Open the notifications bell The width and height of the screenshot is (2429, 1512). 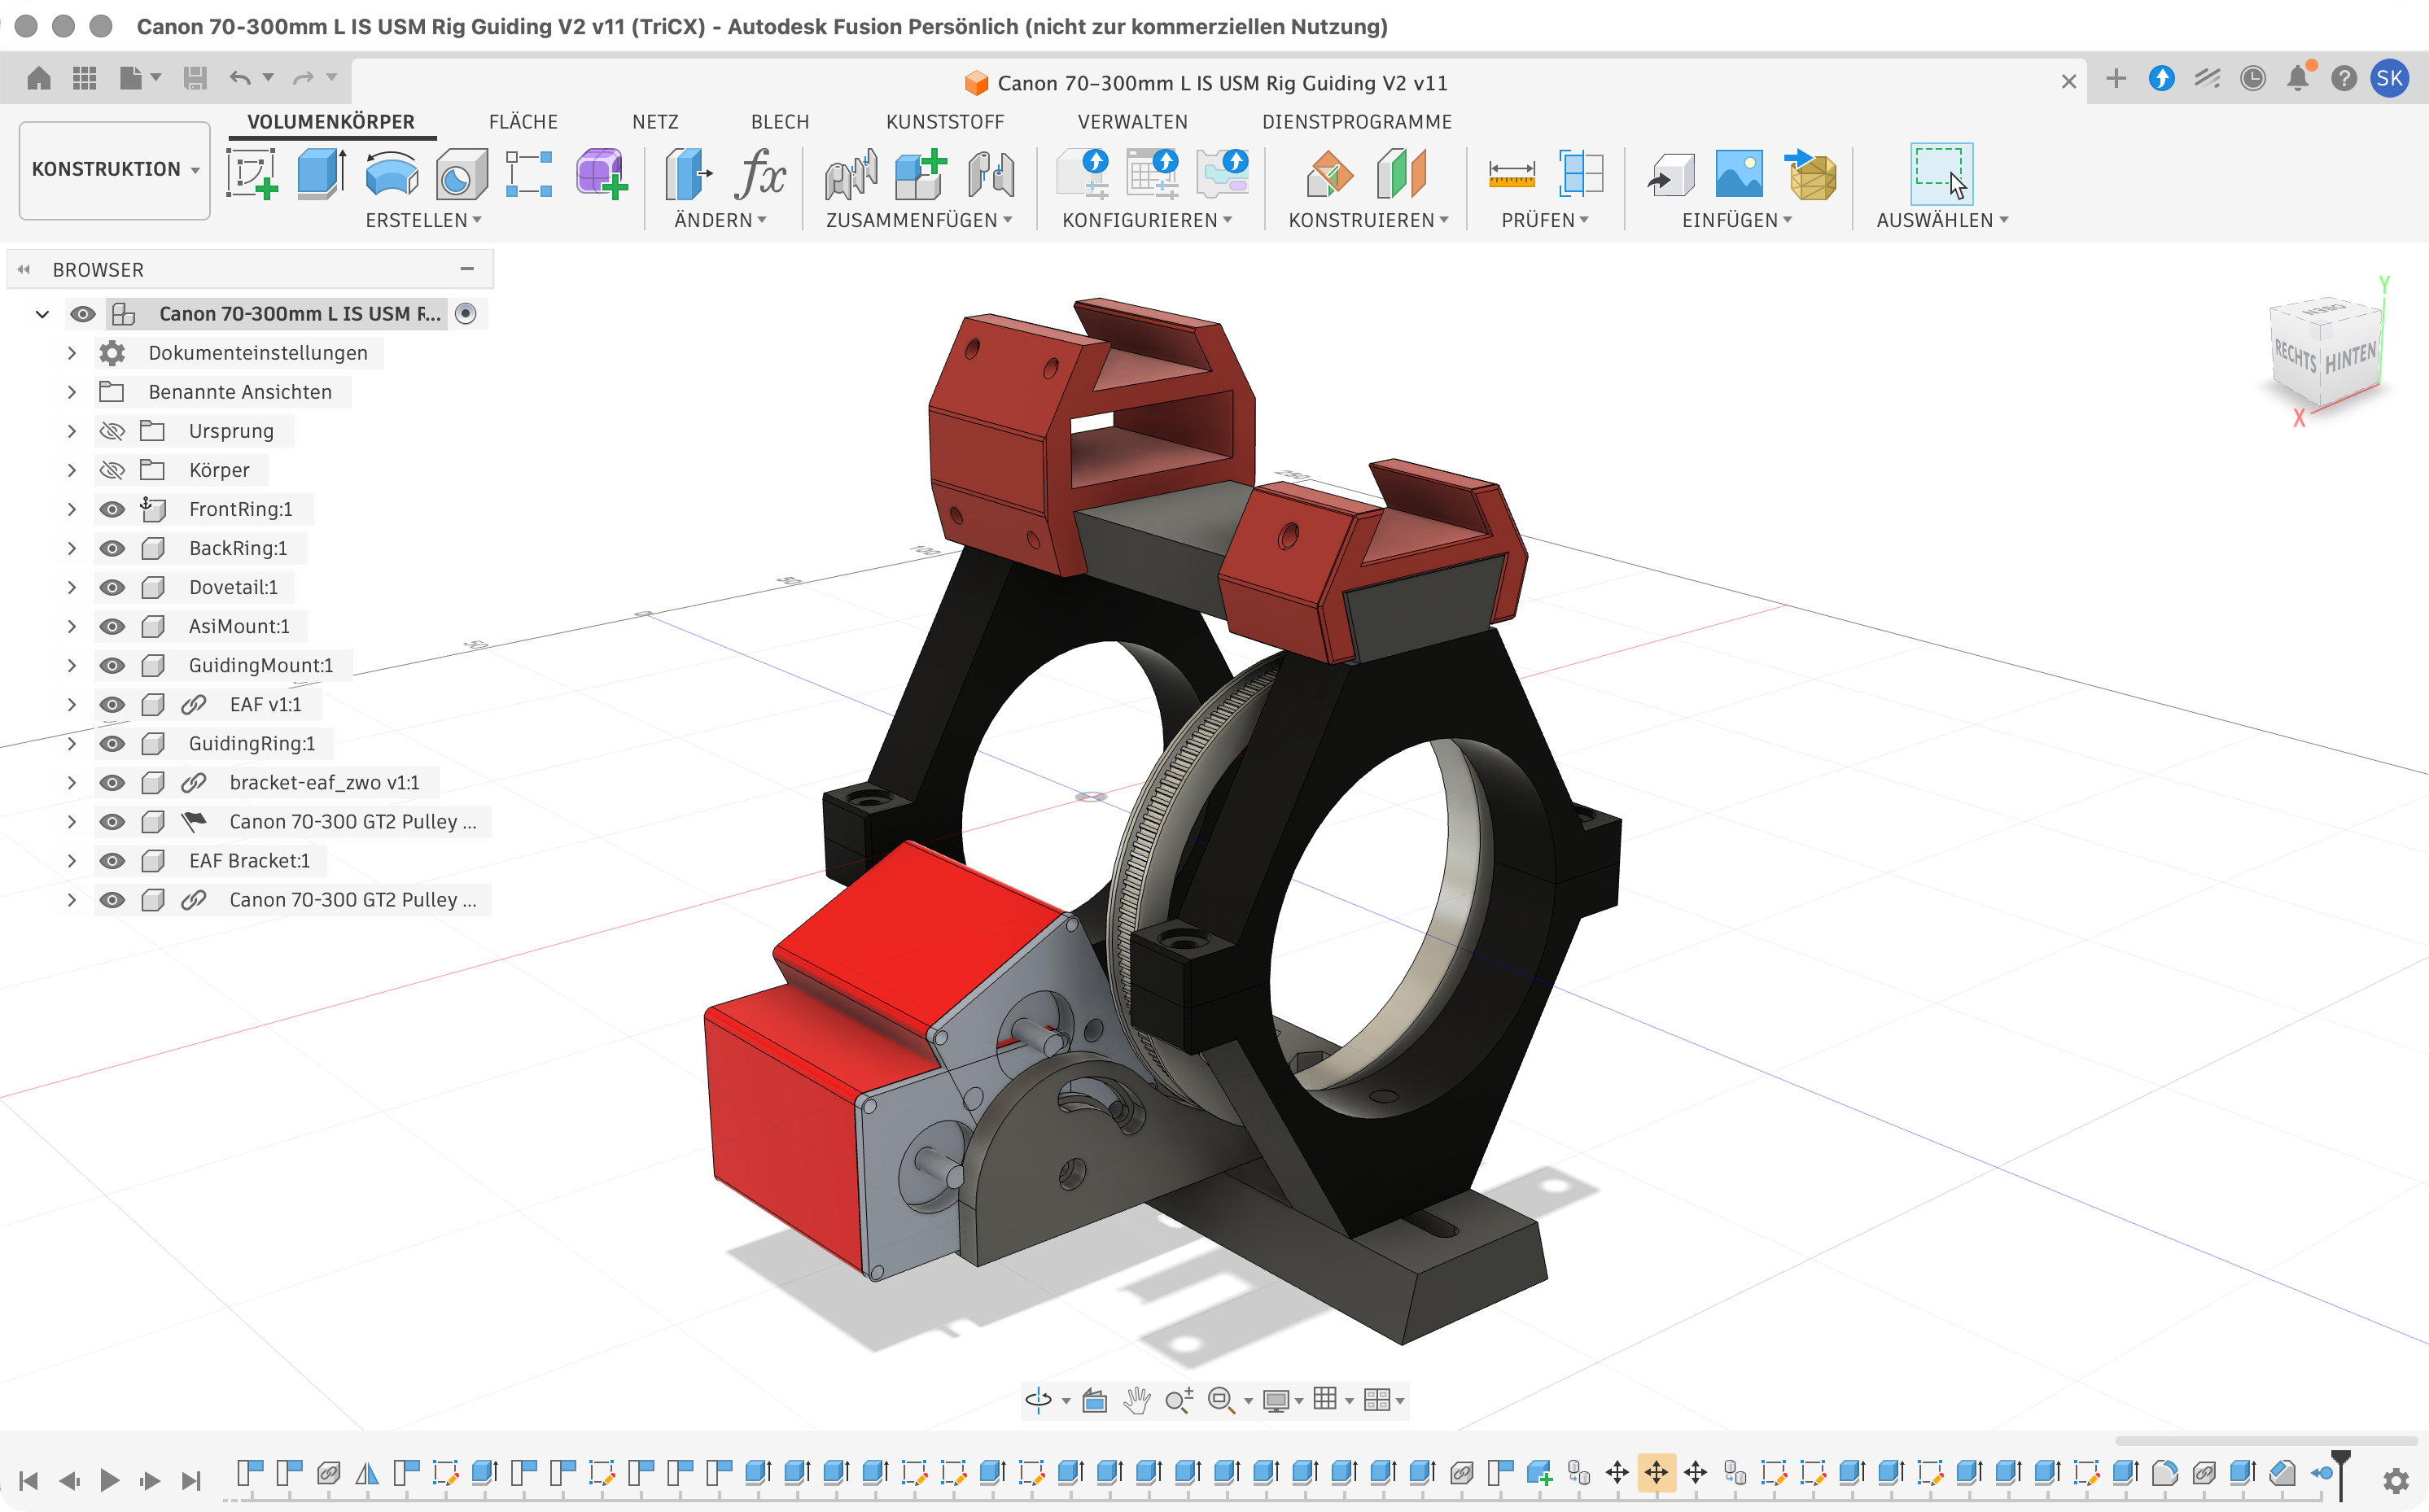point(2297,78)
